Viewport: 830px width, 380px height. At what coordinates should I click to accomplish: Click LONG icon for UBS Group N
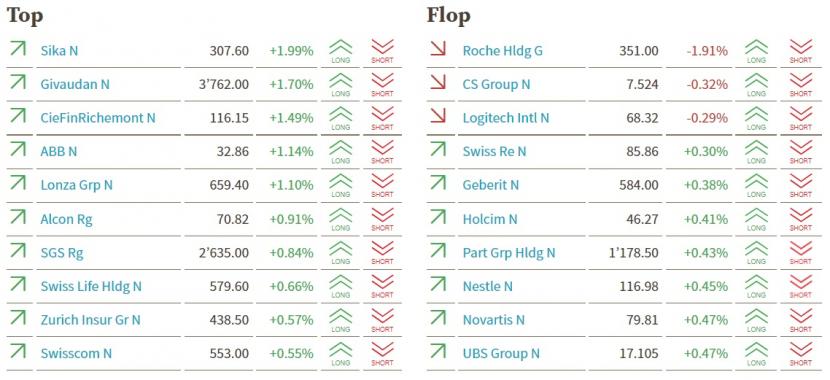(756, 354)
